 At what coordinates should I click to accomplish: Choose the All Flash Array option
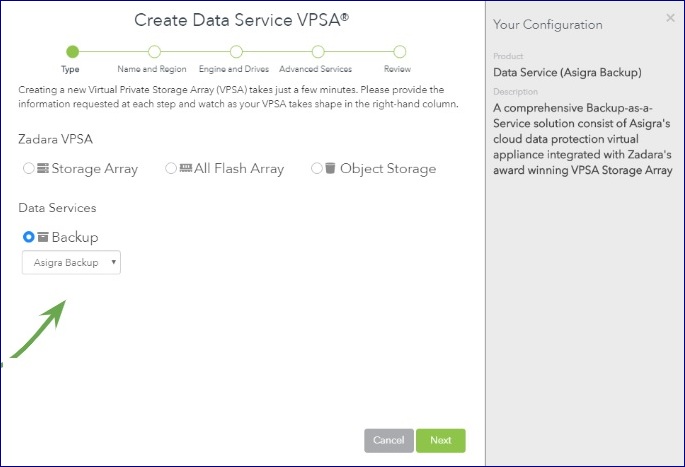tap(171, 169)
